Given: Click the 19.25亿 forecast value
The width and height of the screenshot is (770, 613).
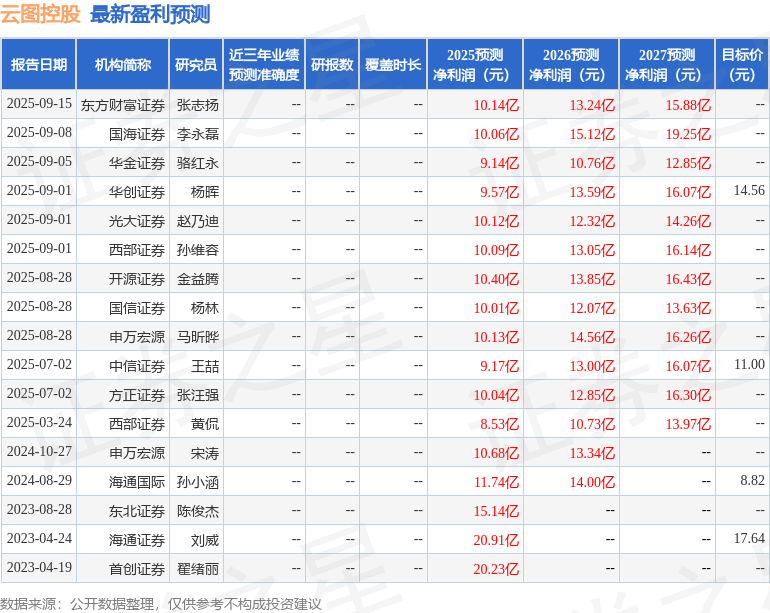Looking at the screenshot, I should point(688,134).
